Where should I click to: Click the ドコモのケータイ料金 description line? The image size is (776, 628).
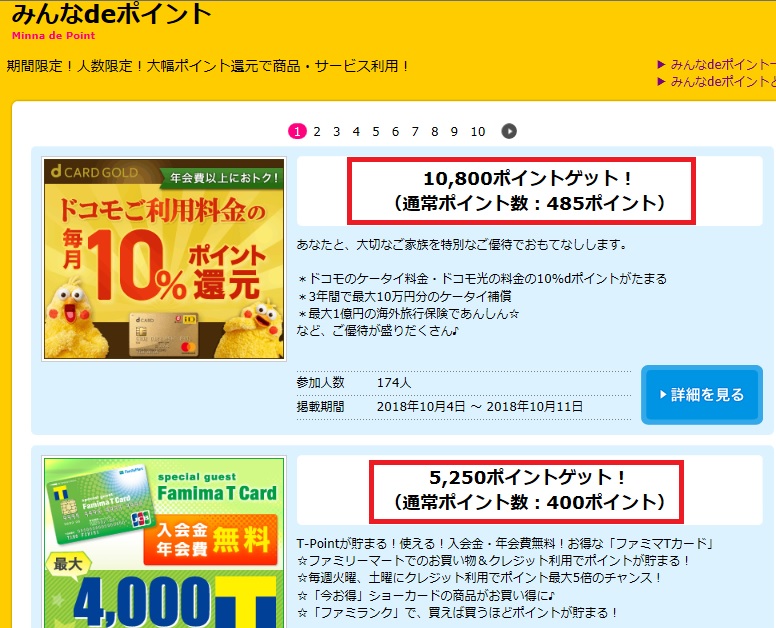coord(482,279)
